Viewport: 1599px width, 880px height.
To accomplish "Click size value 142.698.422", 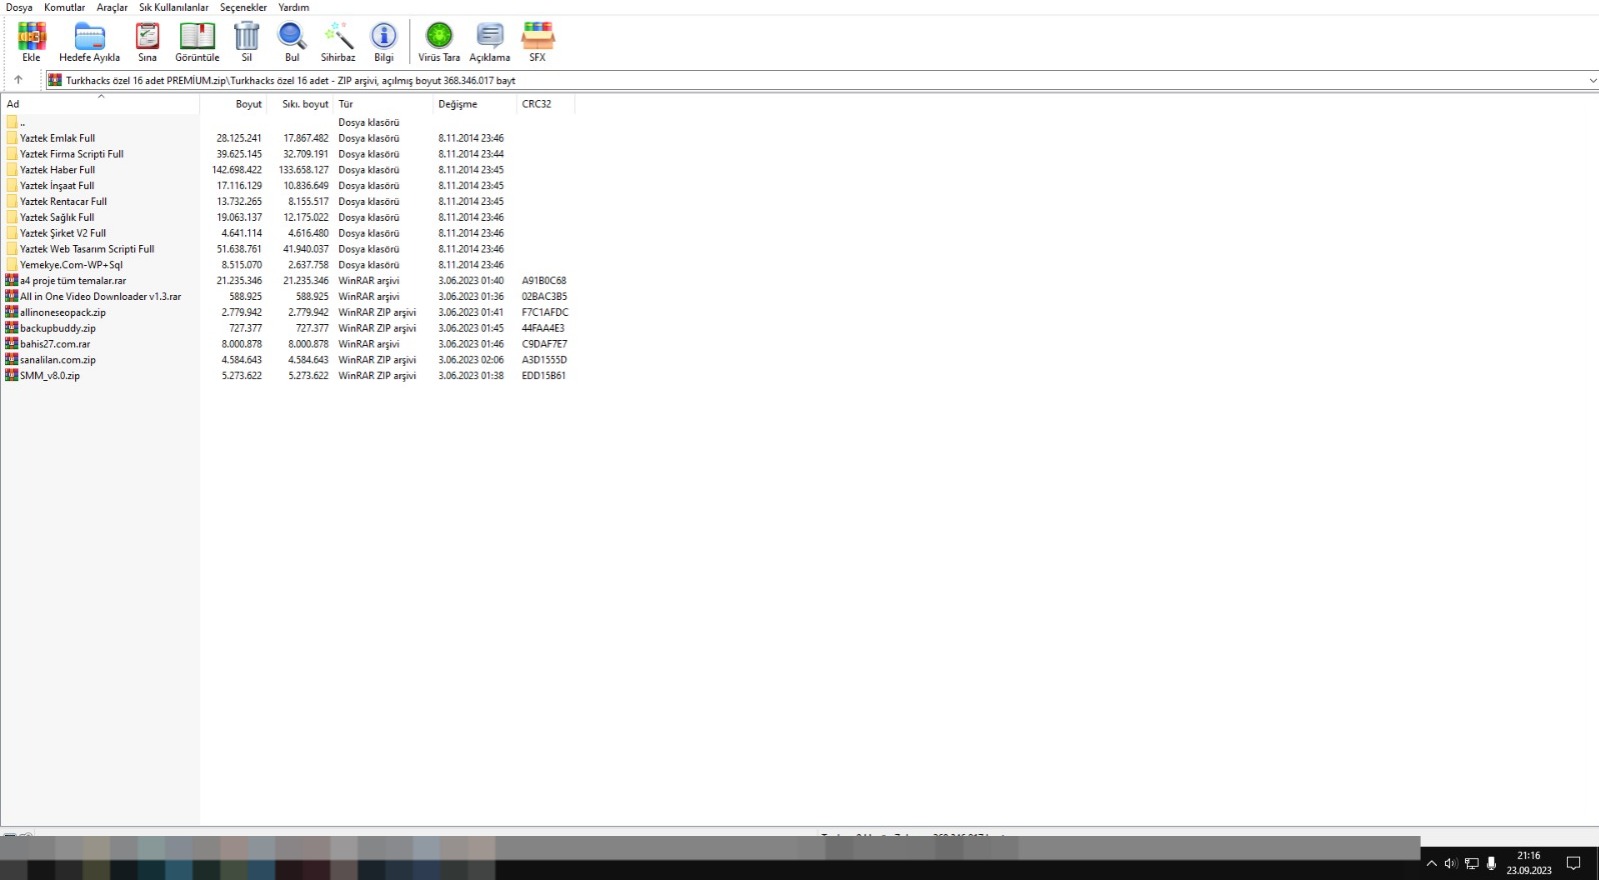I will (237, 170).
